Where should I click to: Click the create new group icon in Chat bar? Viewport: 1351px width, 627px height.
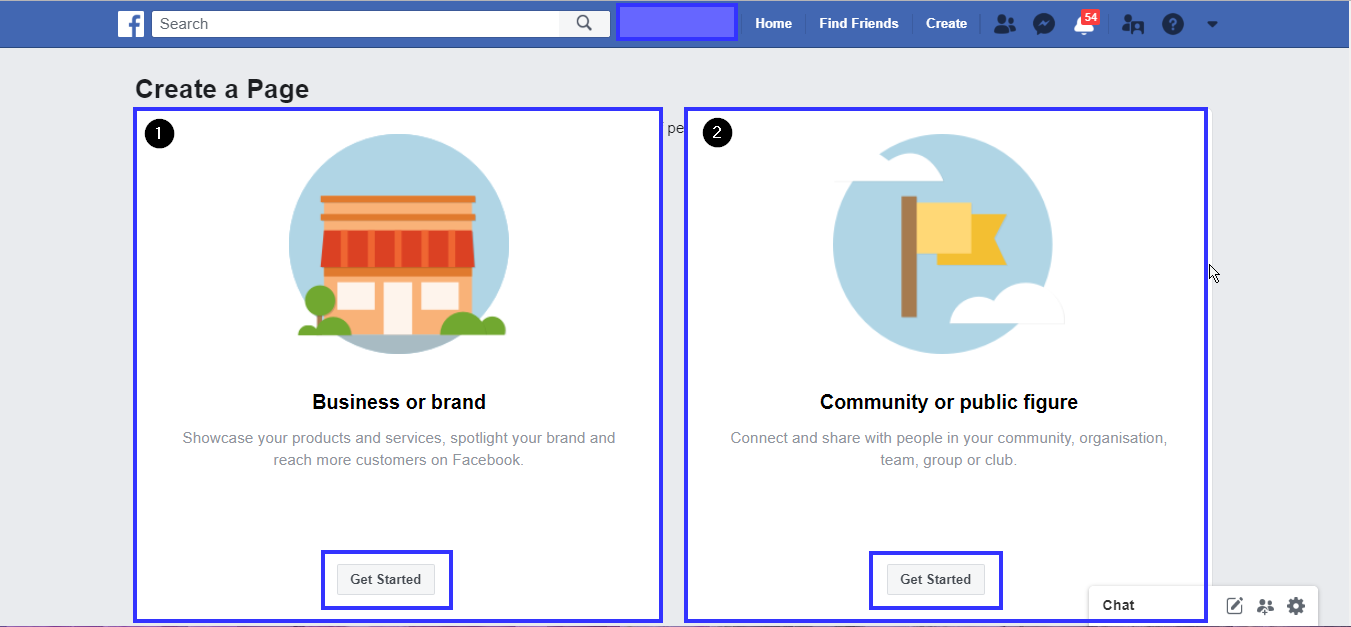1265,605
